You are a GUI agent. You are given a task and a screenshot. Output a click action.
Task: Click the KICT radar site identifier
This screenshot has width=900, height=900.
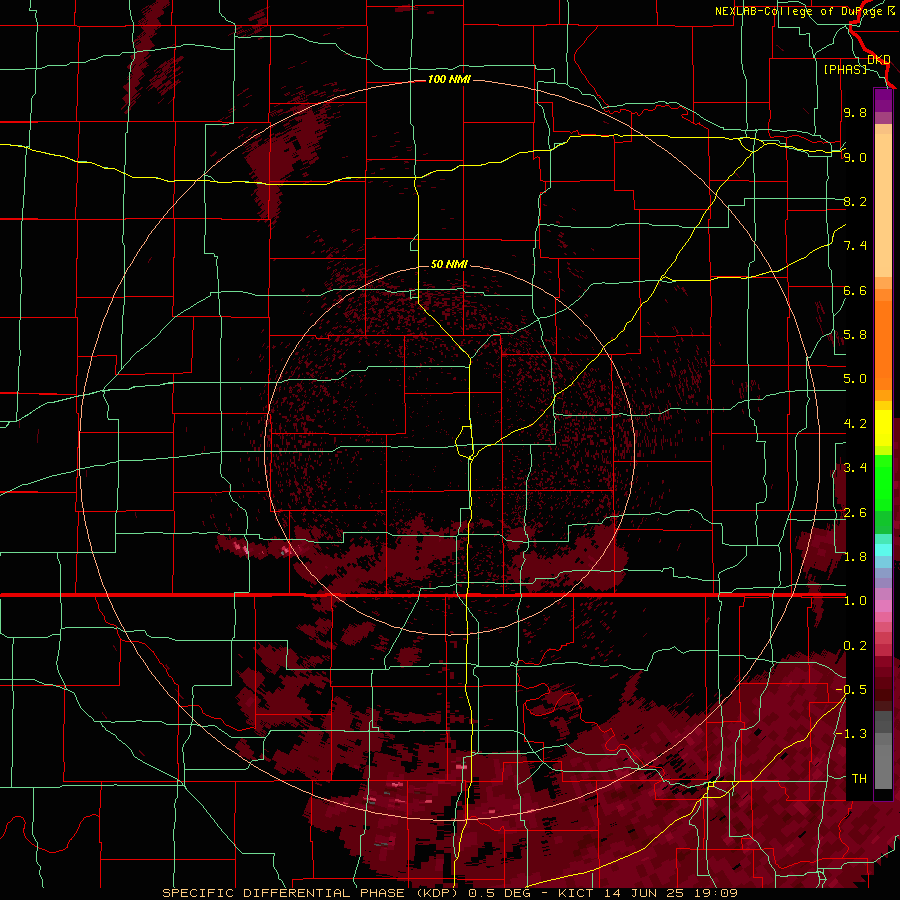578,893
